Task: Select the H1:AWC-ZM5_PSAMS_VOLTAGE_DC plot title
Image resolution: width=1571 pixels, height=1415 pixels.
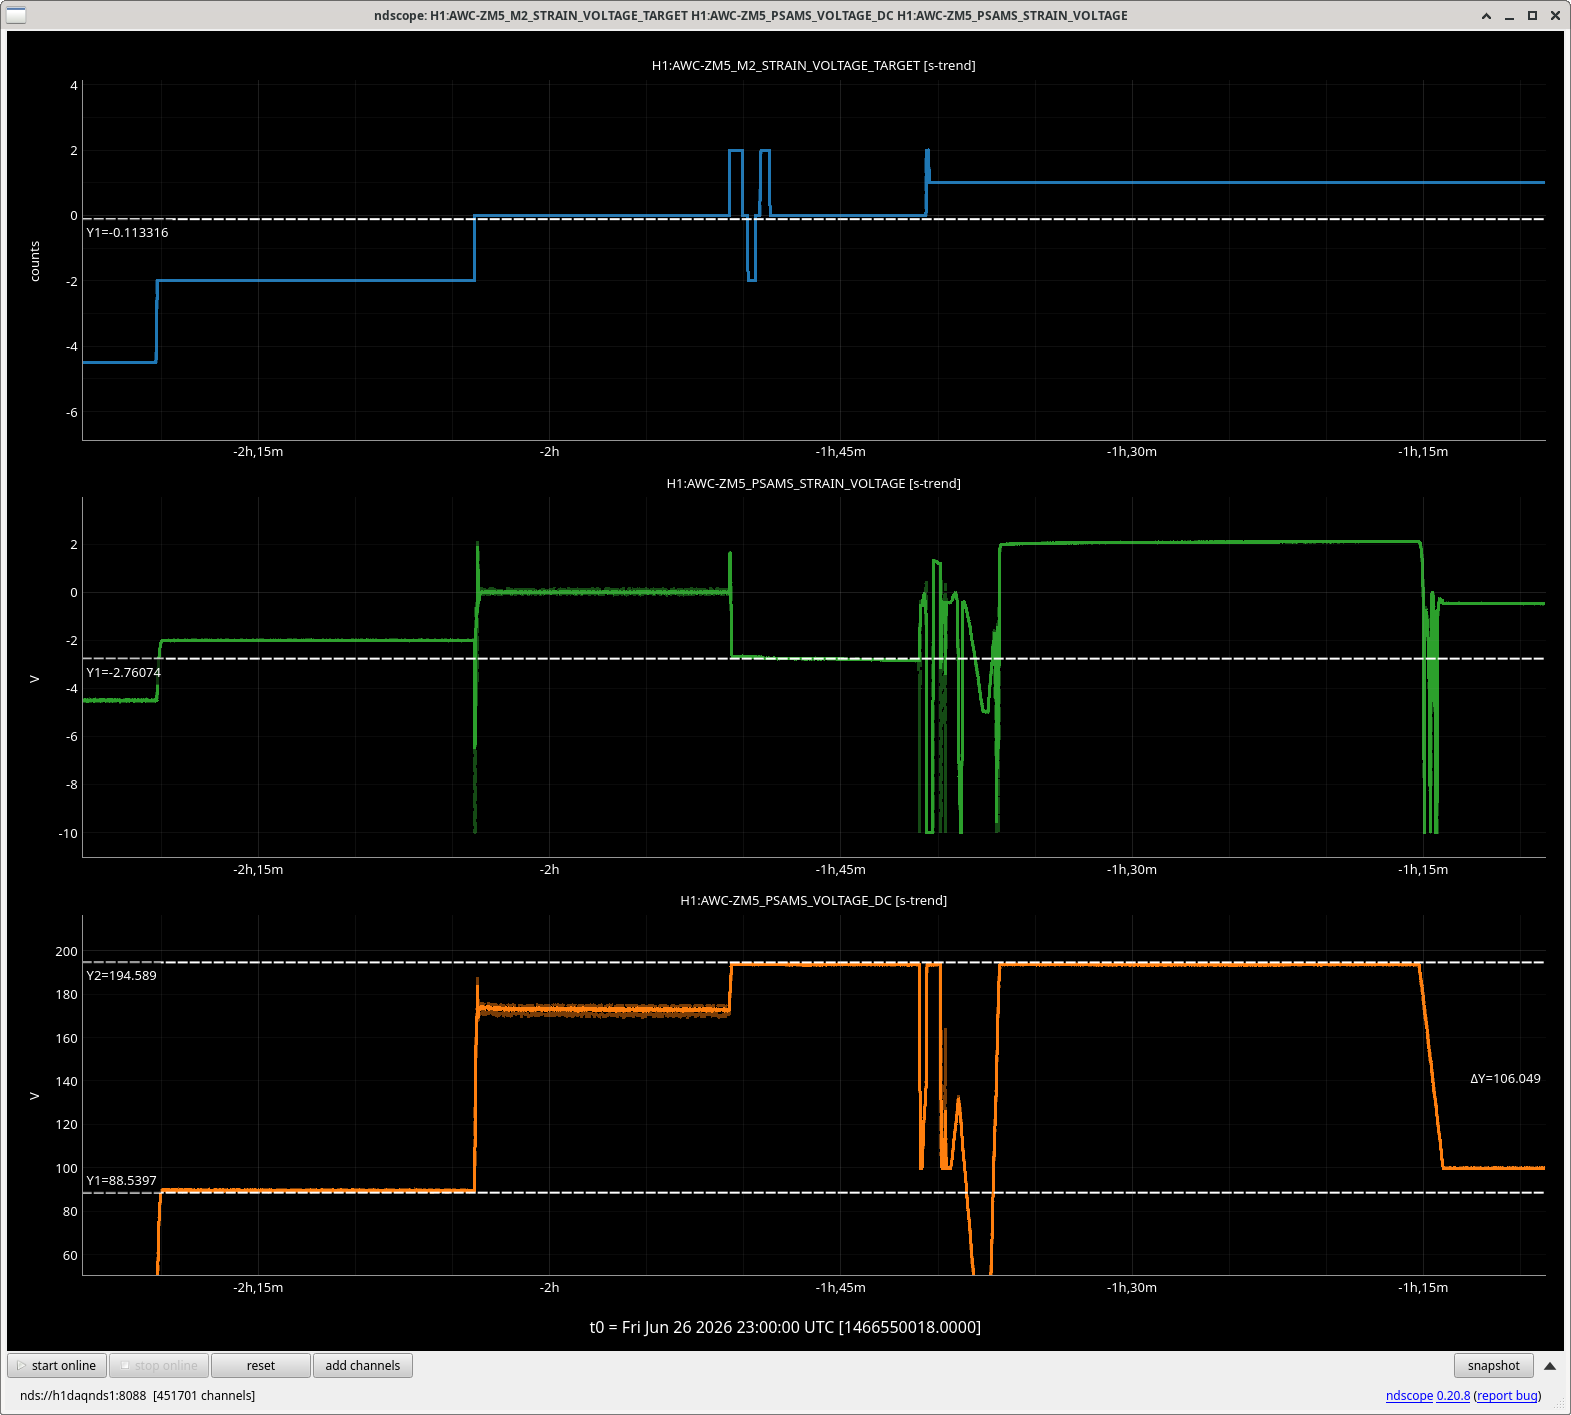Action: (814, 900)
